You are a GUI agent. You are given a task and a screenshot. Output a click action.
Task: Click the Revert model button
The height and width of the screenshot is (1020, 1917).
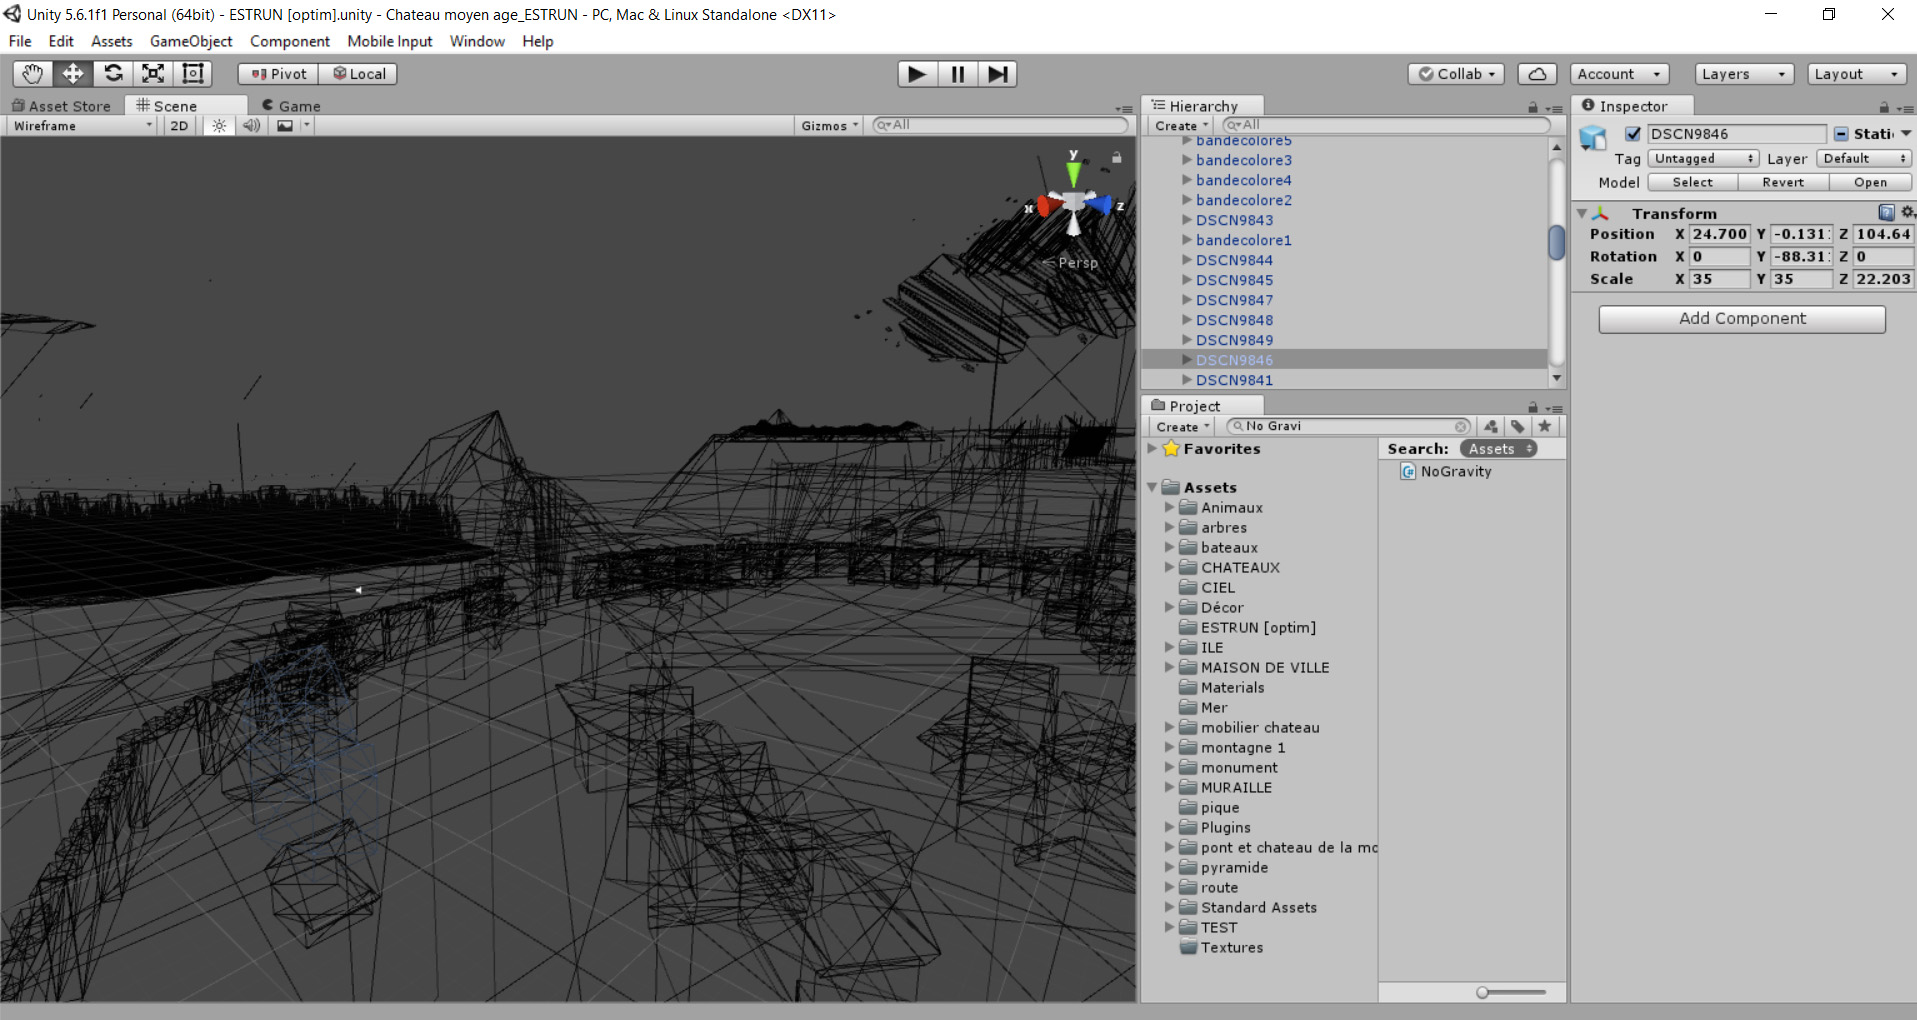(x=1782, y=182)
